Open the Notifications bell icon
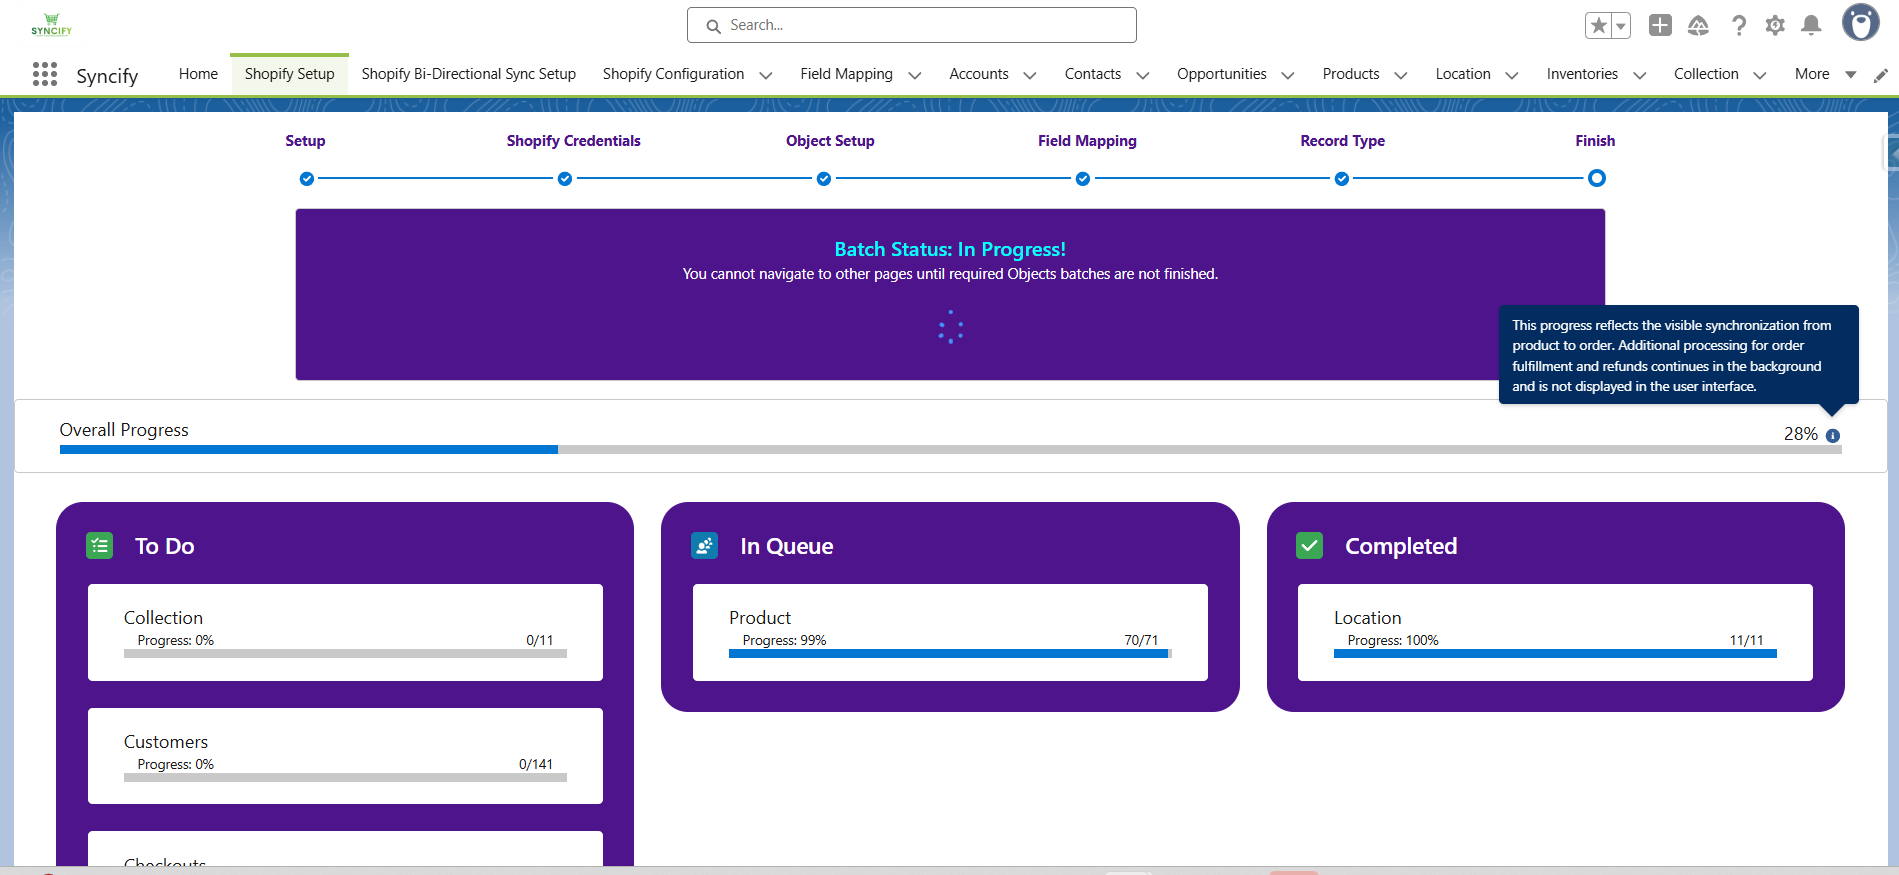Viewport: 1899px width, 875px height. coord(1811,25)
